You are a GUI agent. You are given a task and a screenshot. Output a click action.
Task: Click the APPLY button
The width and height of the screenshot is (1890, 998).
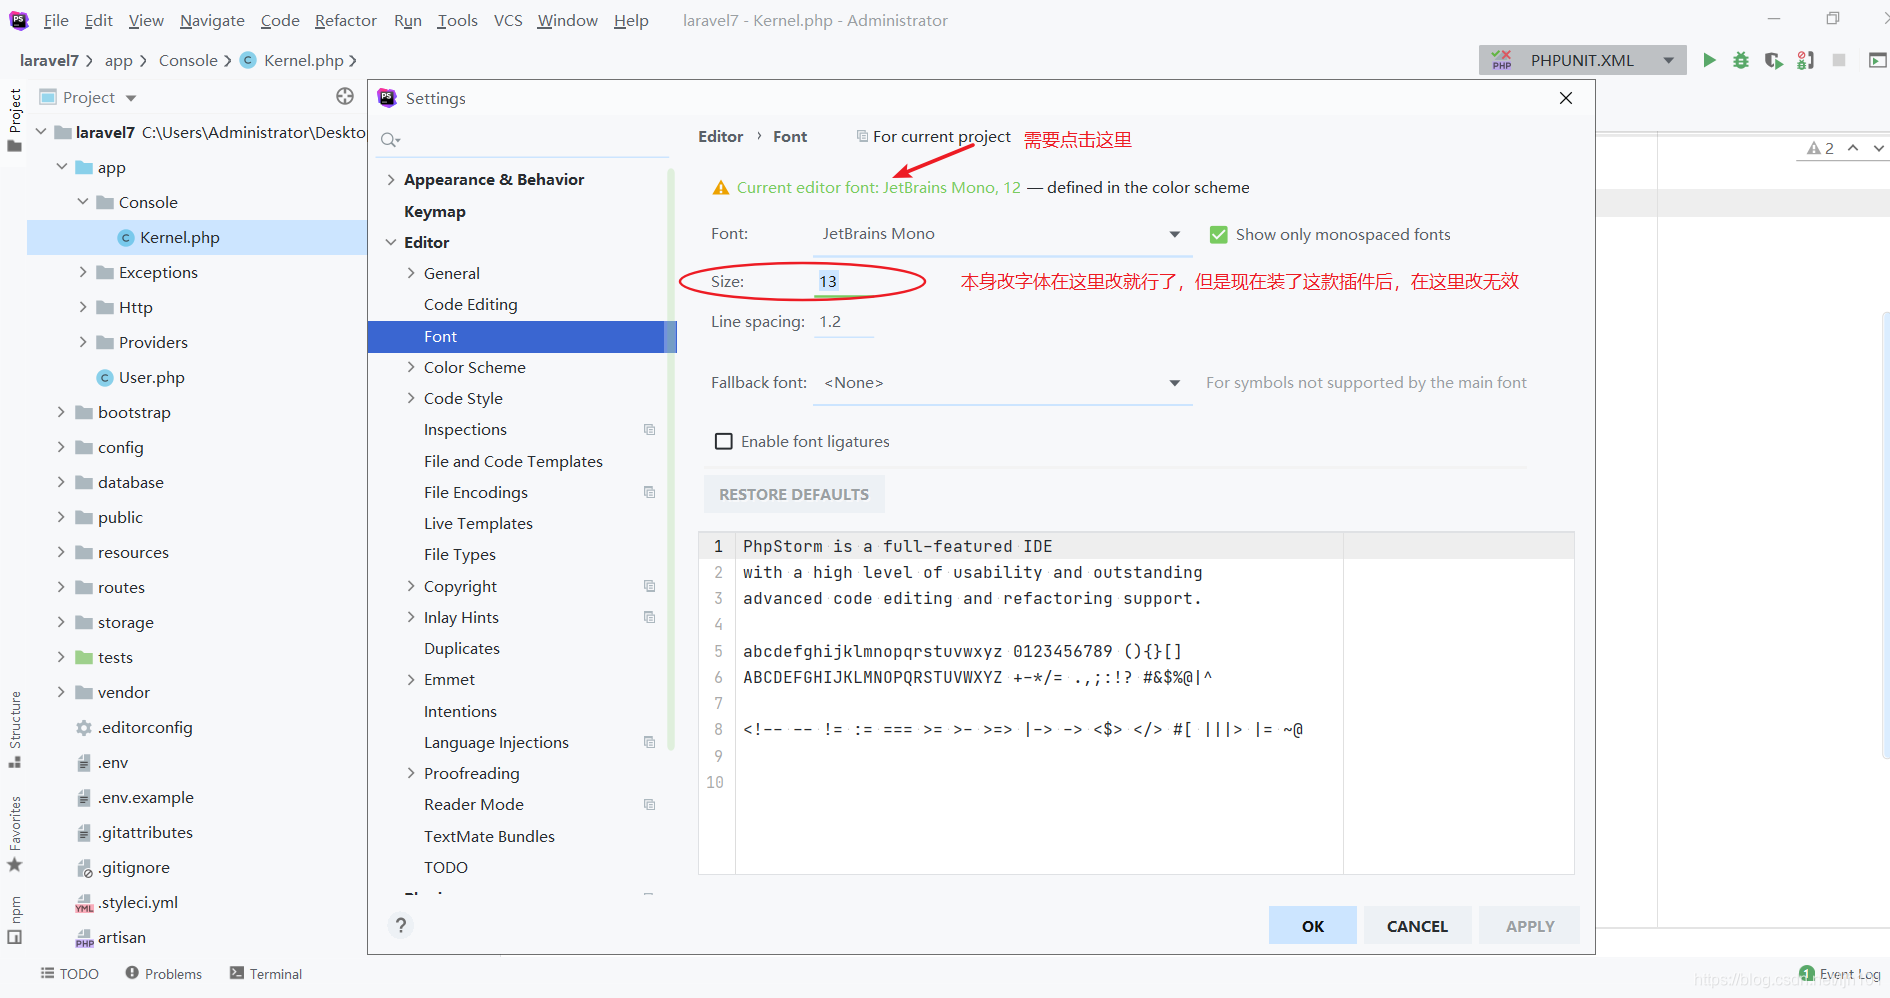(1530, 926)
